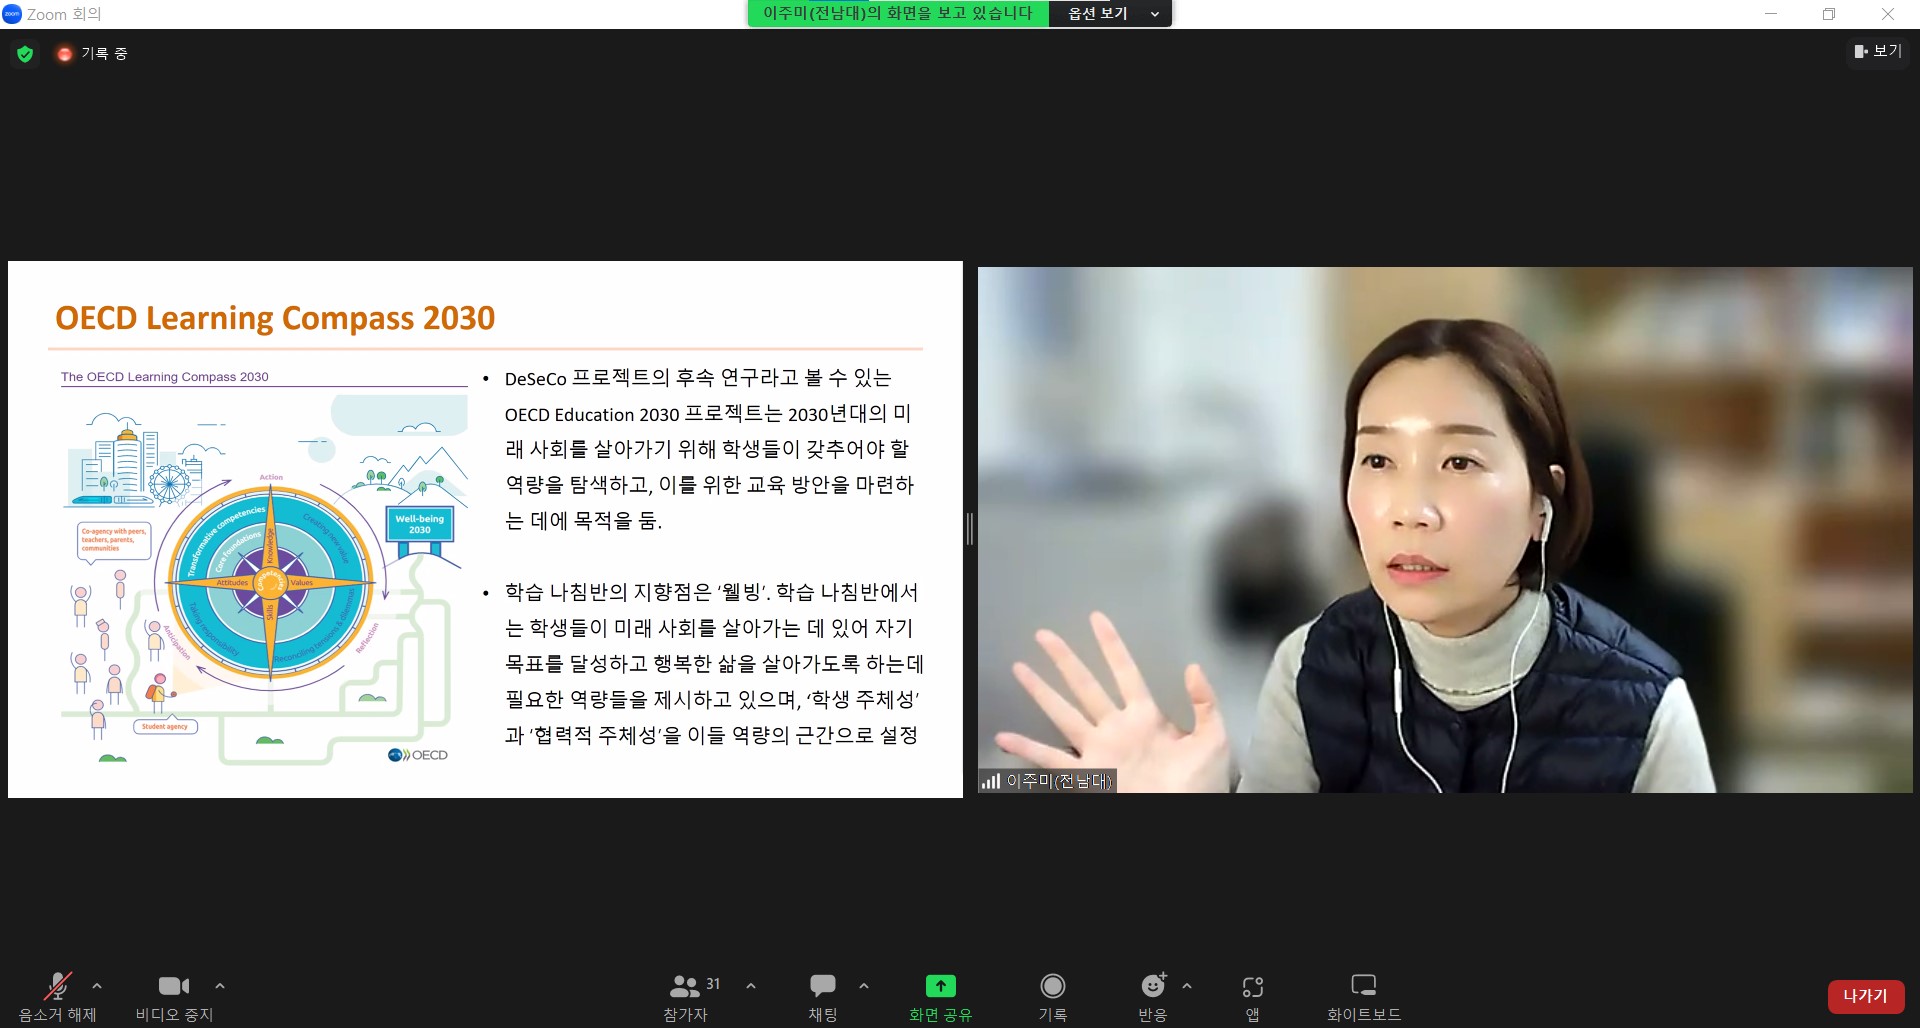Open 옵션 보기 sharing options dropdown

click(1110, 14)
